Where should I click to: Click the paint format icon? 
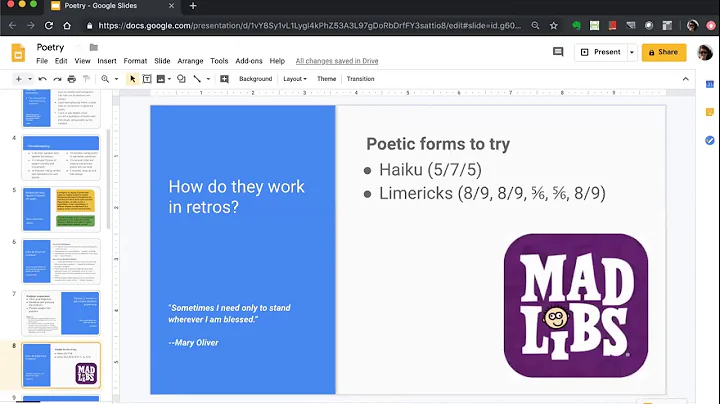86,79
